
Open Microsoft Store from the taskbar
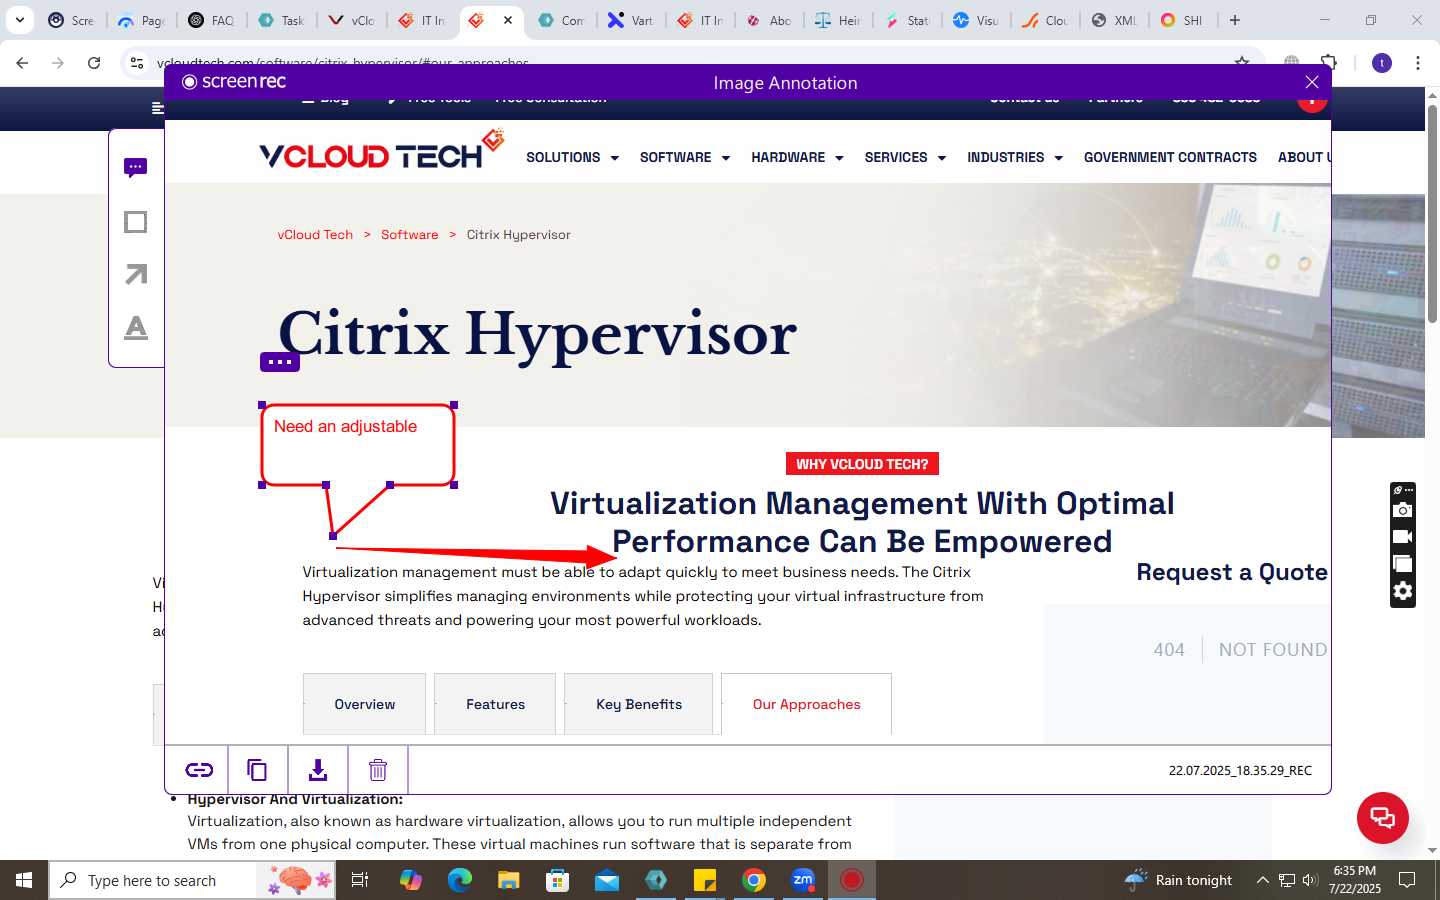point(558,880)
